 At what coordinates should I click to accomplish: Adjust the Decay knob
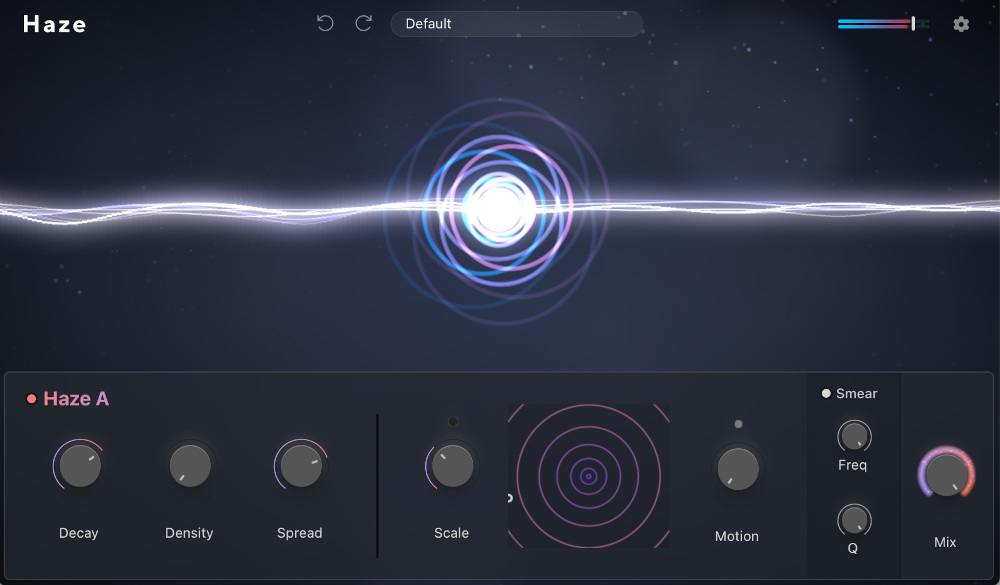[x=78, y=464]
